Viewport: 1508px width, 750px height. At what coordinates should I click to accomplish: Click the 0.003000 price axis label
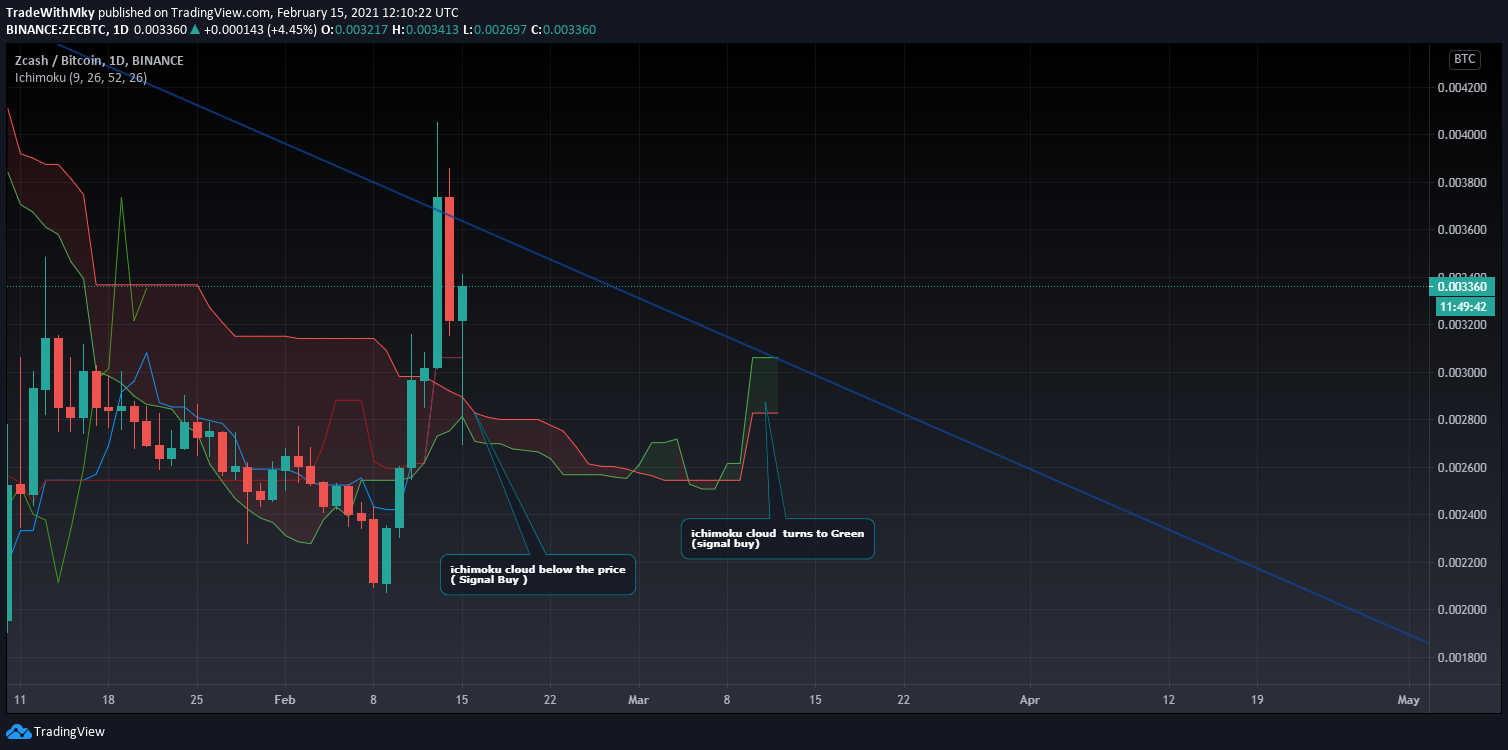[x=1461, y=373]
